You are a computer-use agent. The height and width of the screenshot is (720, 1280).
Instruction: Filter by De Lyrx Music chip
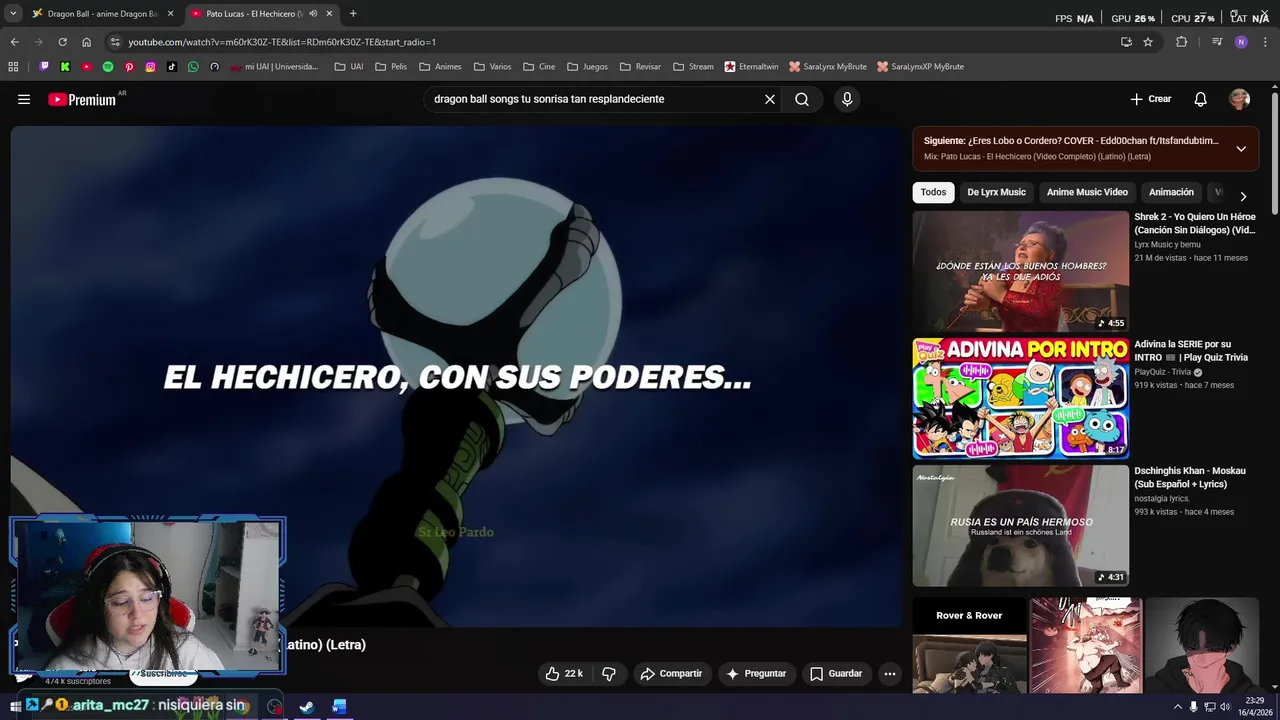[x=996, y=192]
